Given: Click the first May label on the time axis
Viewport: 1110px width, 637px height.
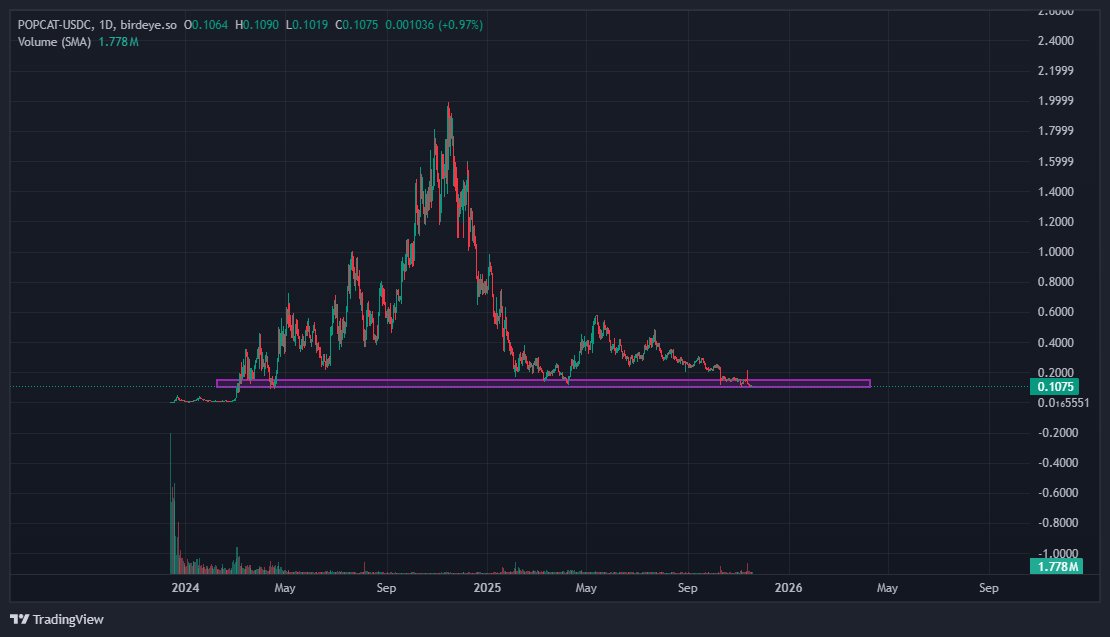Looking at the screenshot, I should 285,588.
